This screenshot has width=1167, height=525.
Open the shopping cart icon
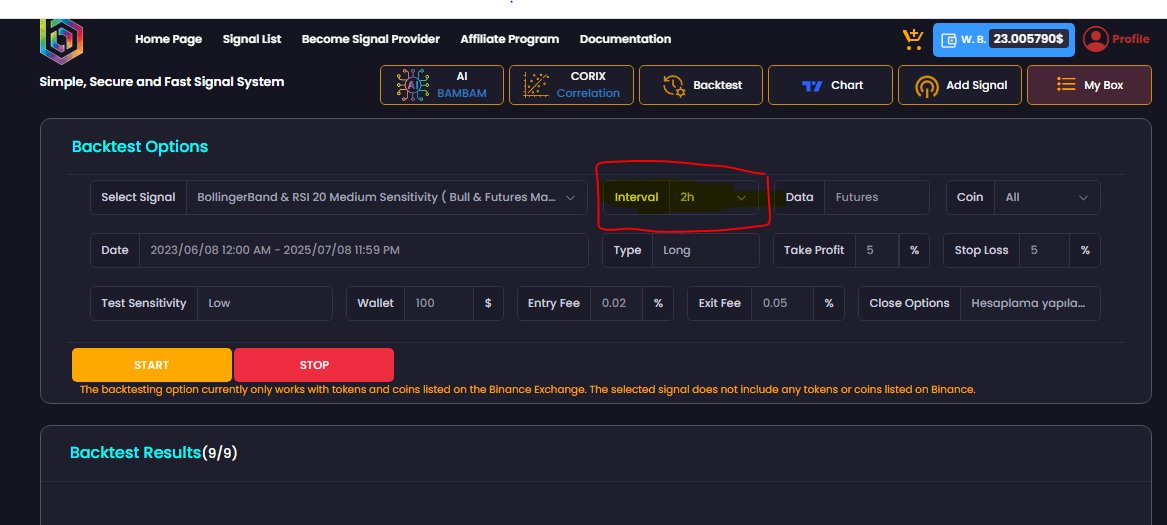point(912,39)
